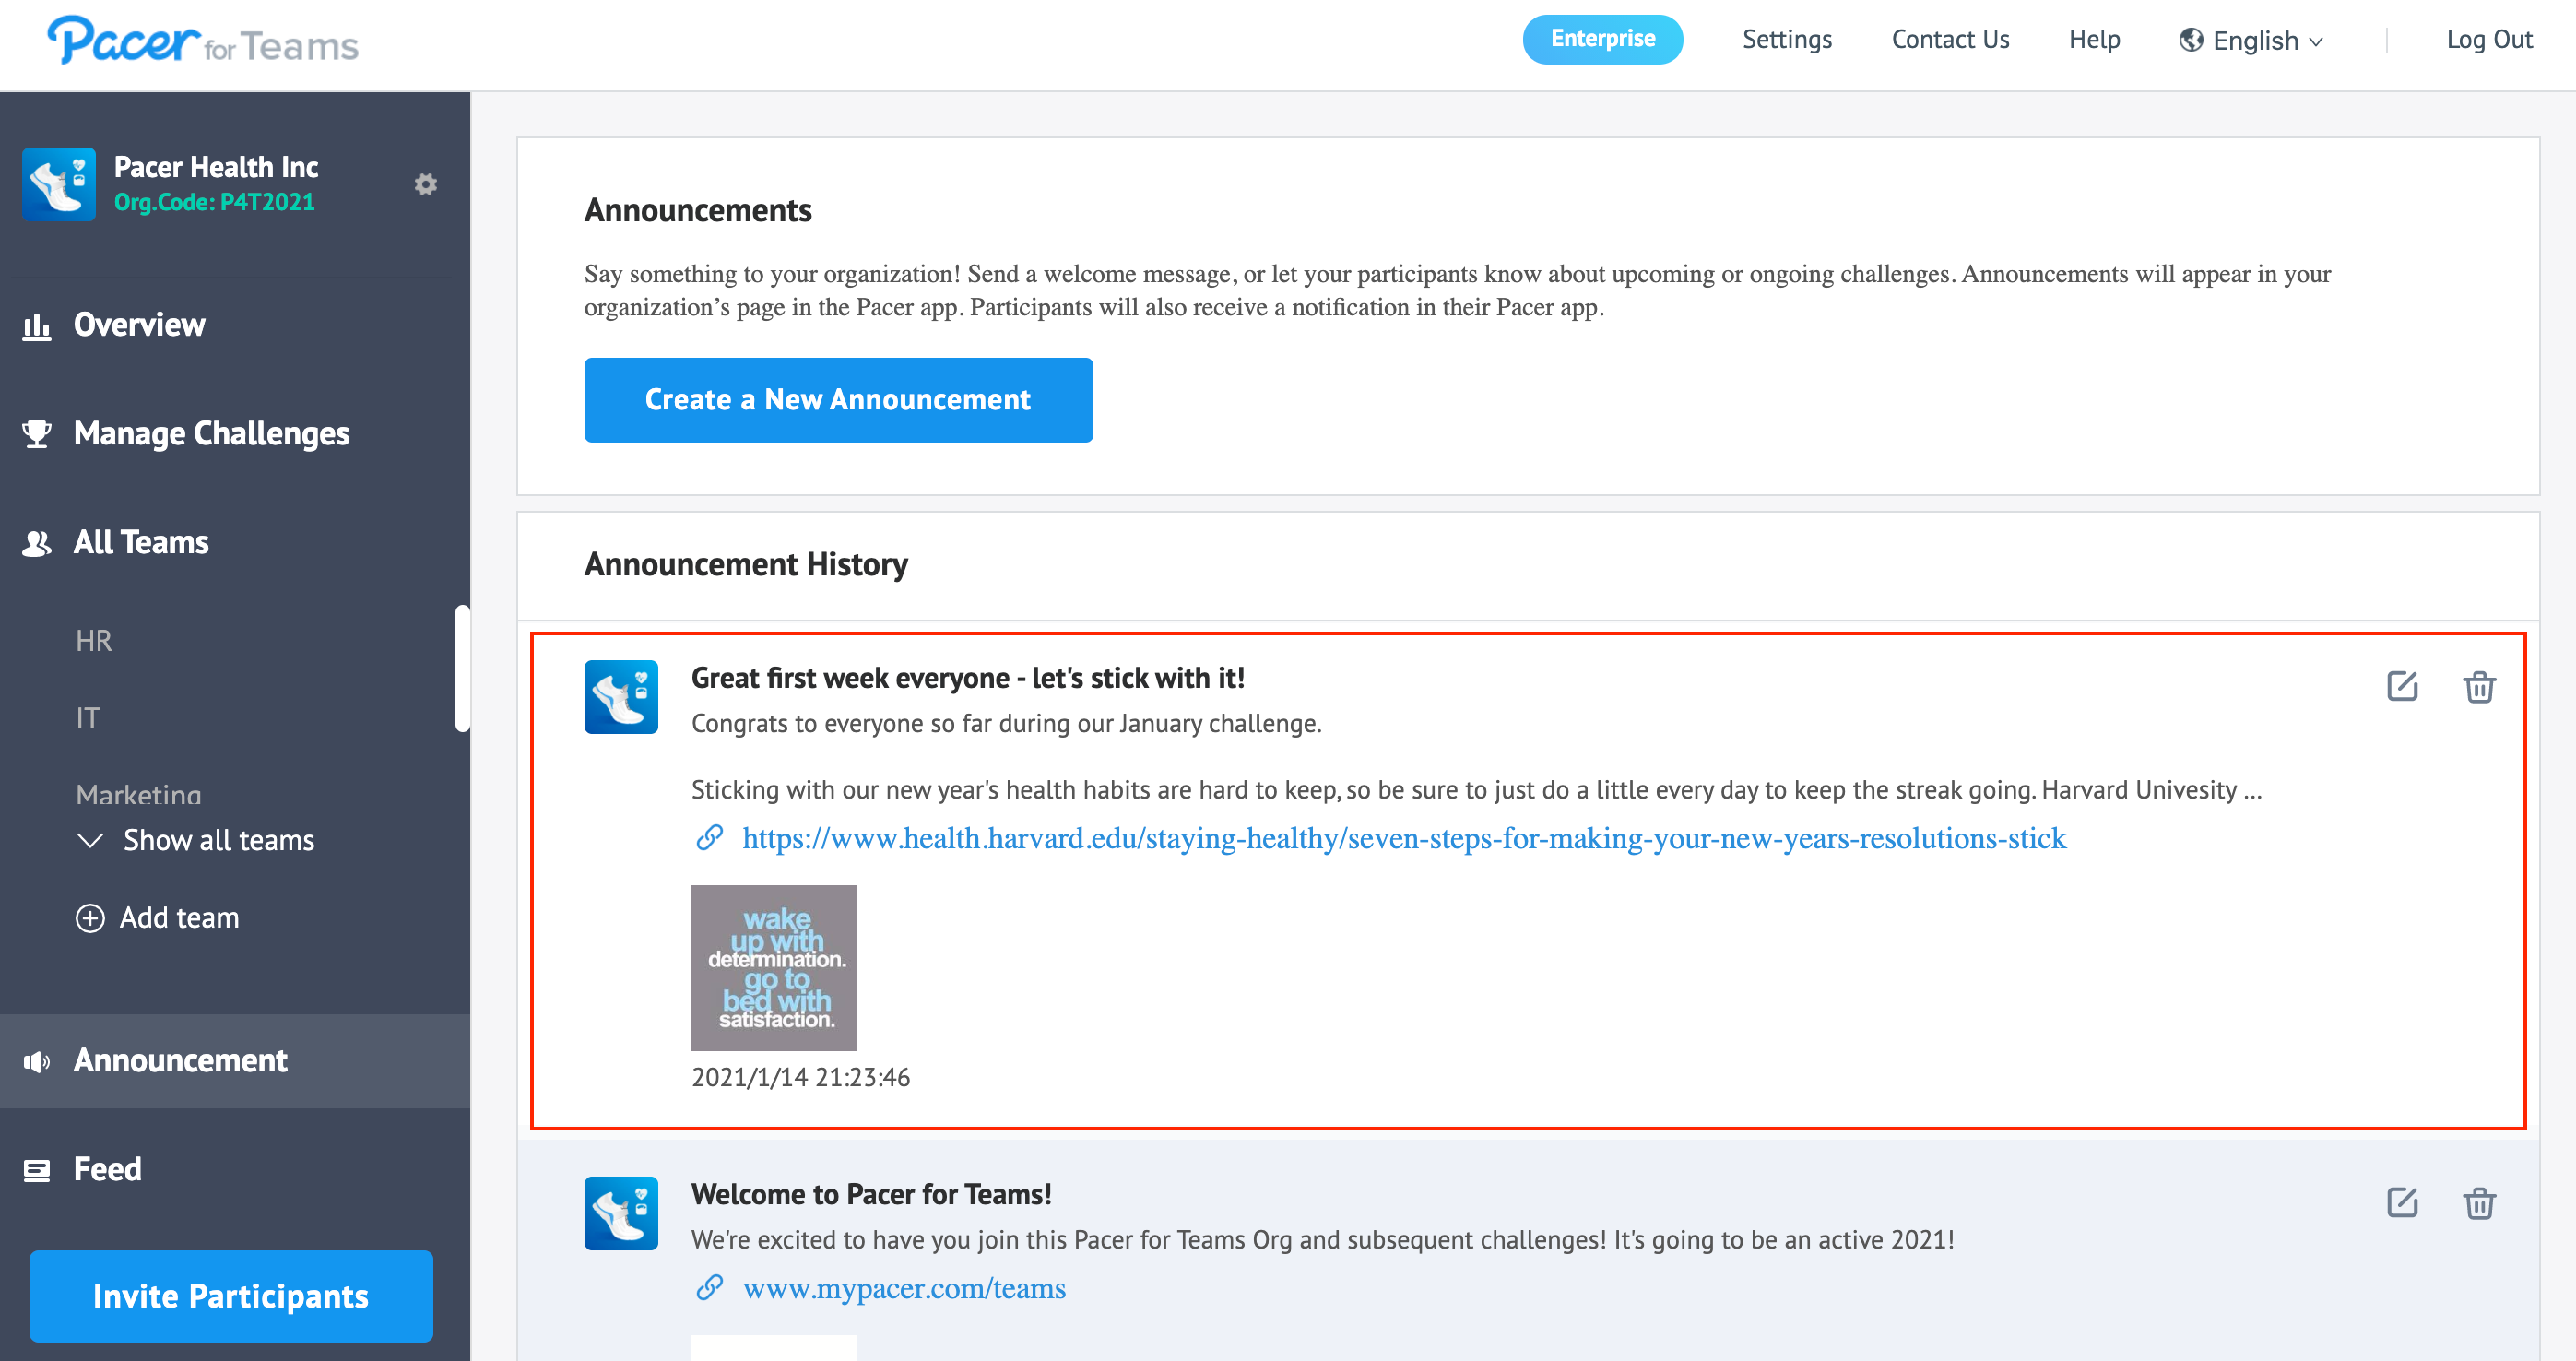Click the Enterprise plan badge
The width and height of the screenshot is (2576, 1361).
(x=1603, y=40)
